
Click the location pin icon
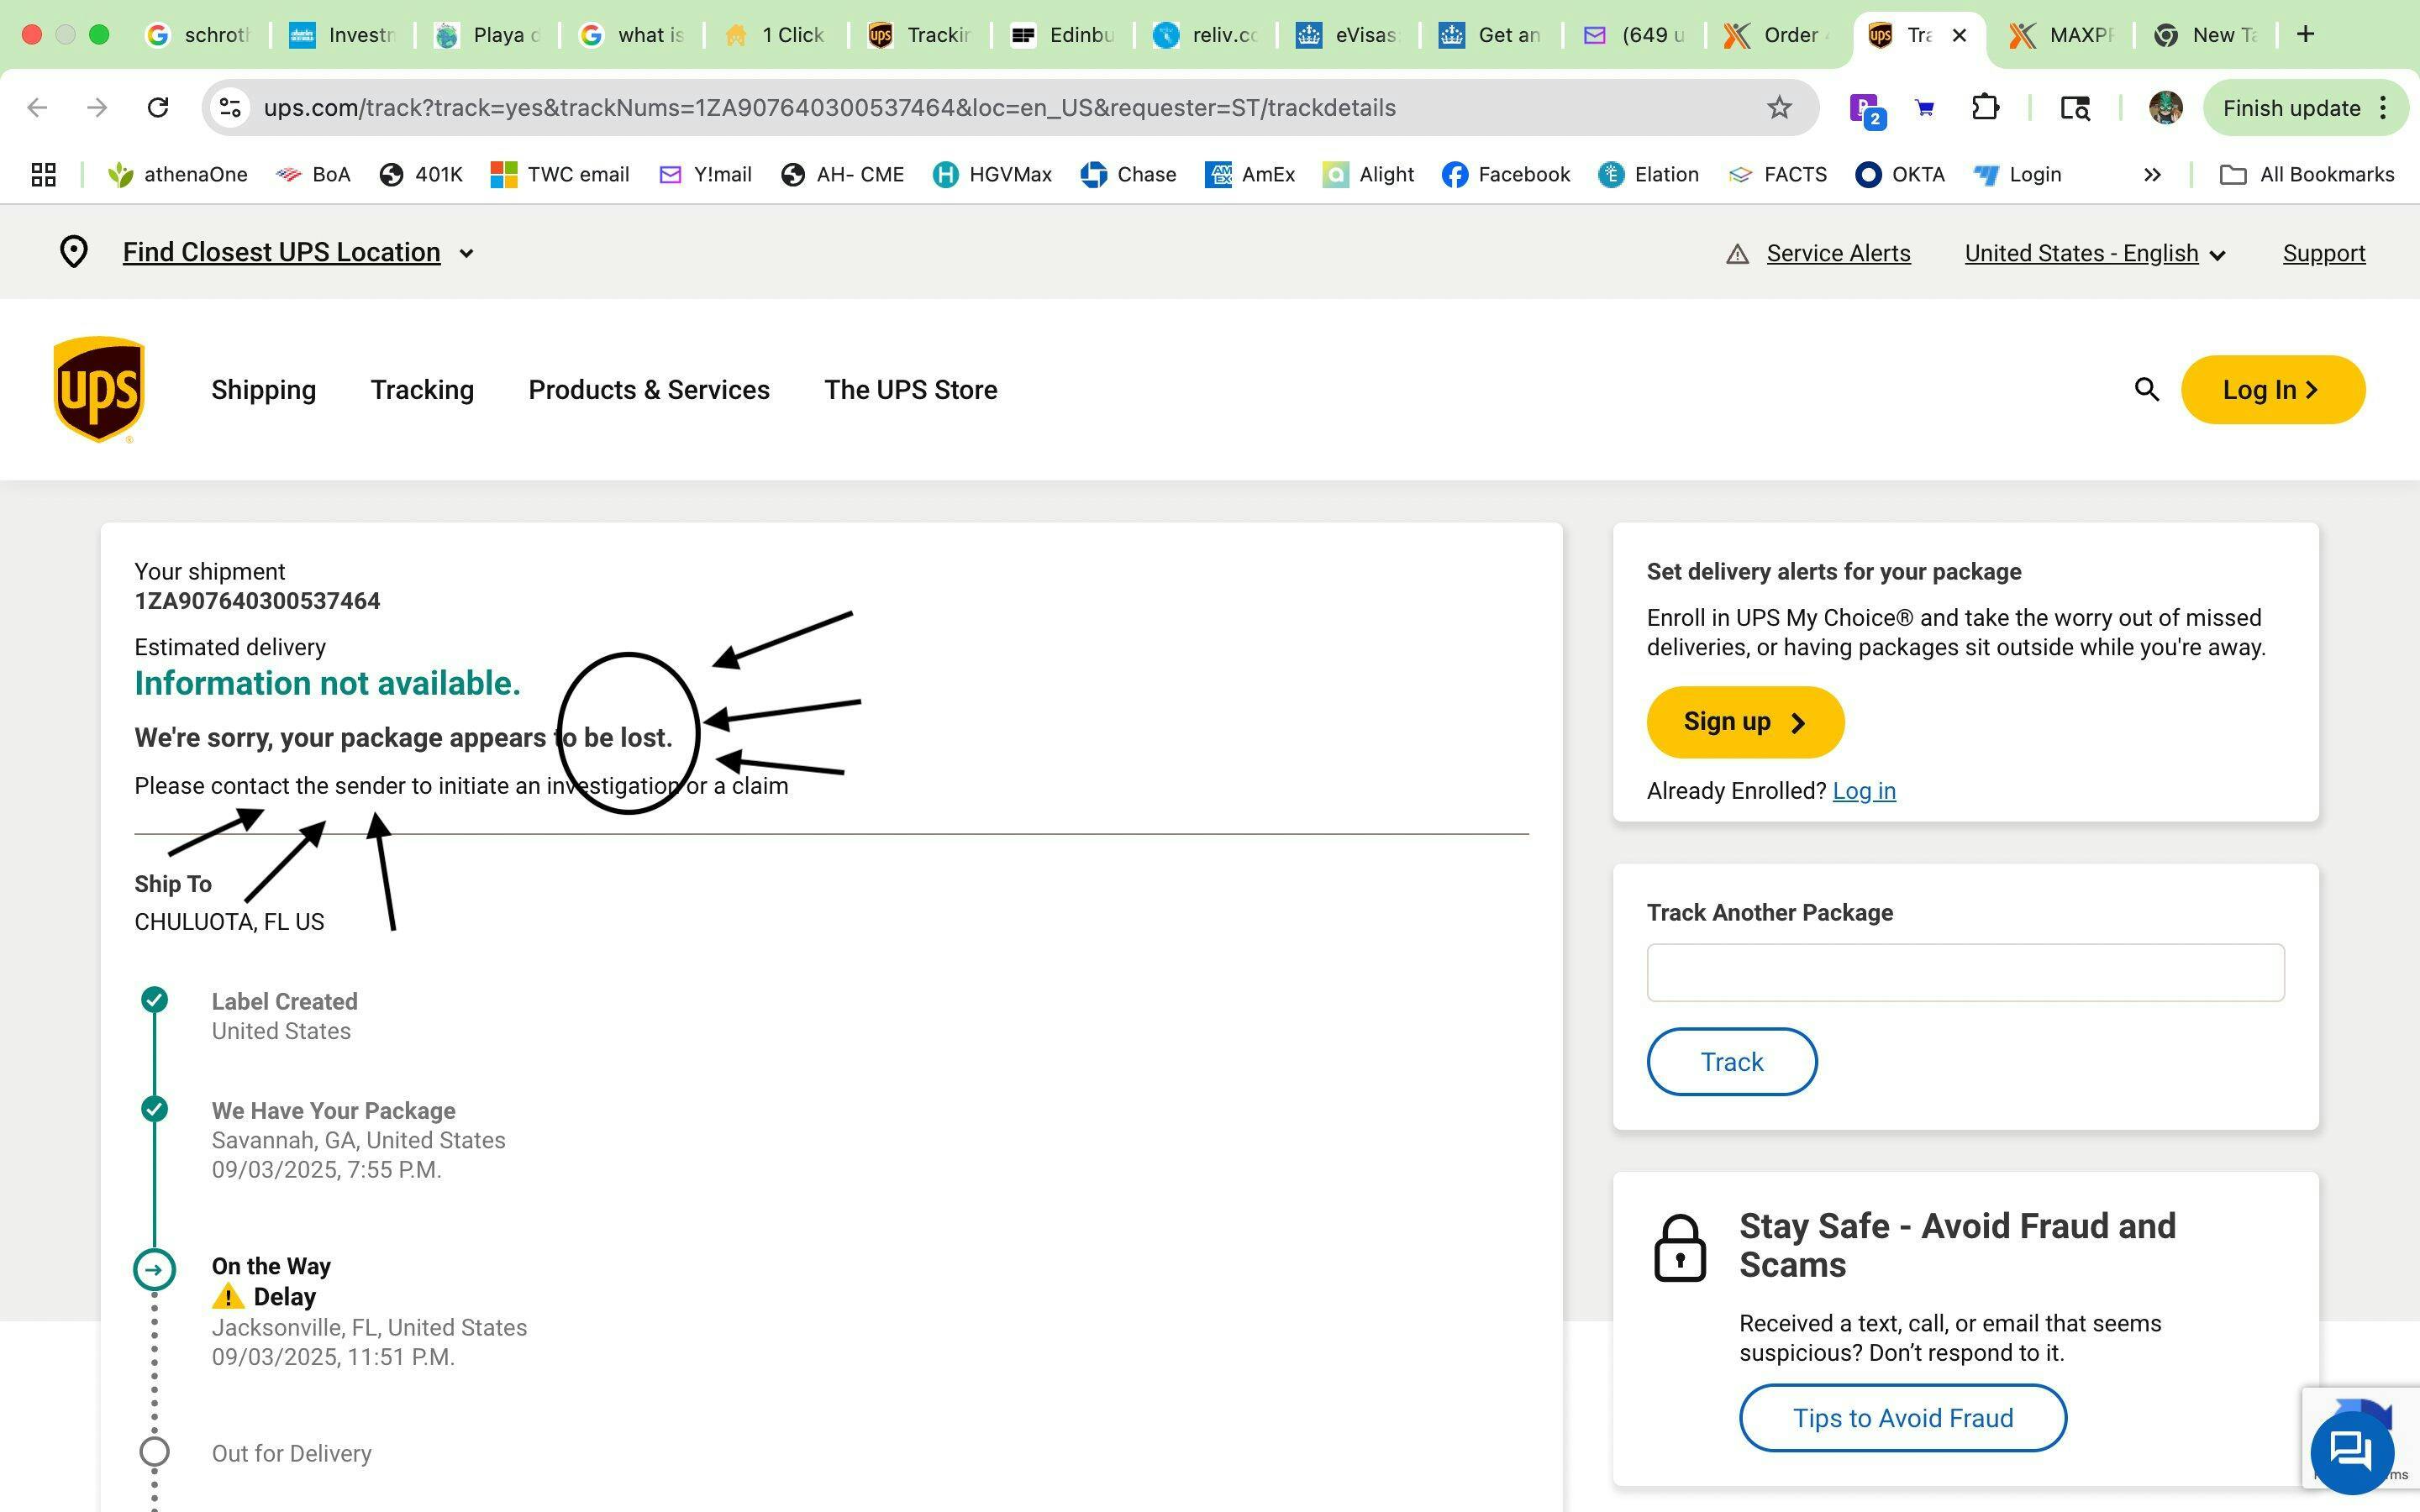(73, 252)
